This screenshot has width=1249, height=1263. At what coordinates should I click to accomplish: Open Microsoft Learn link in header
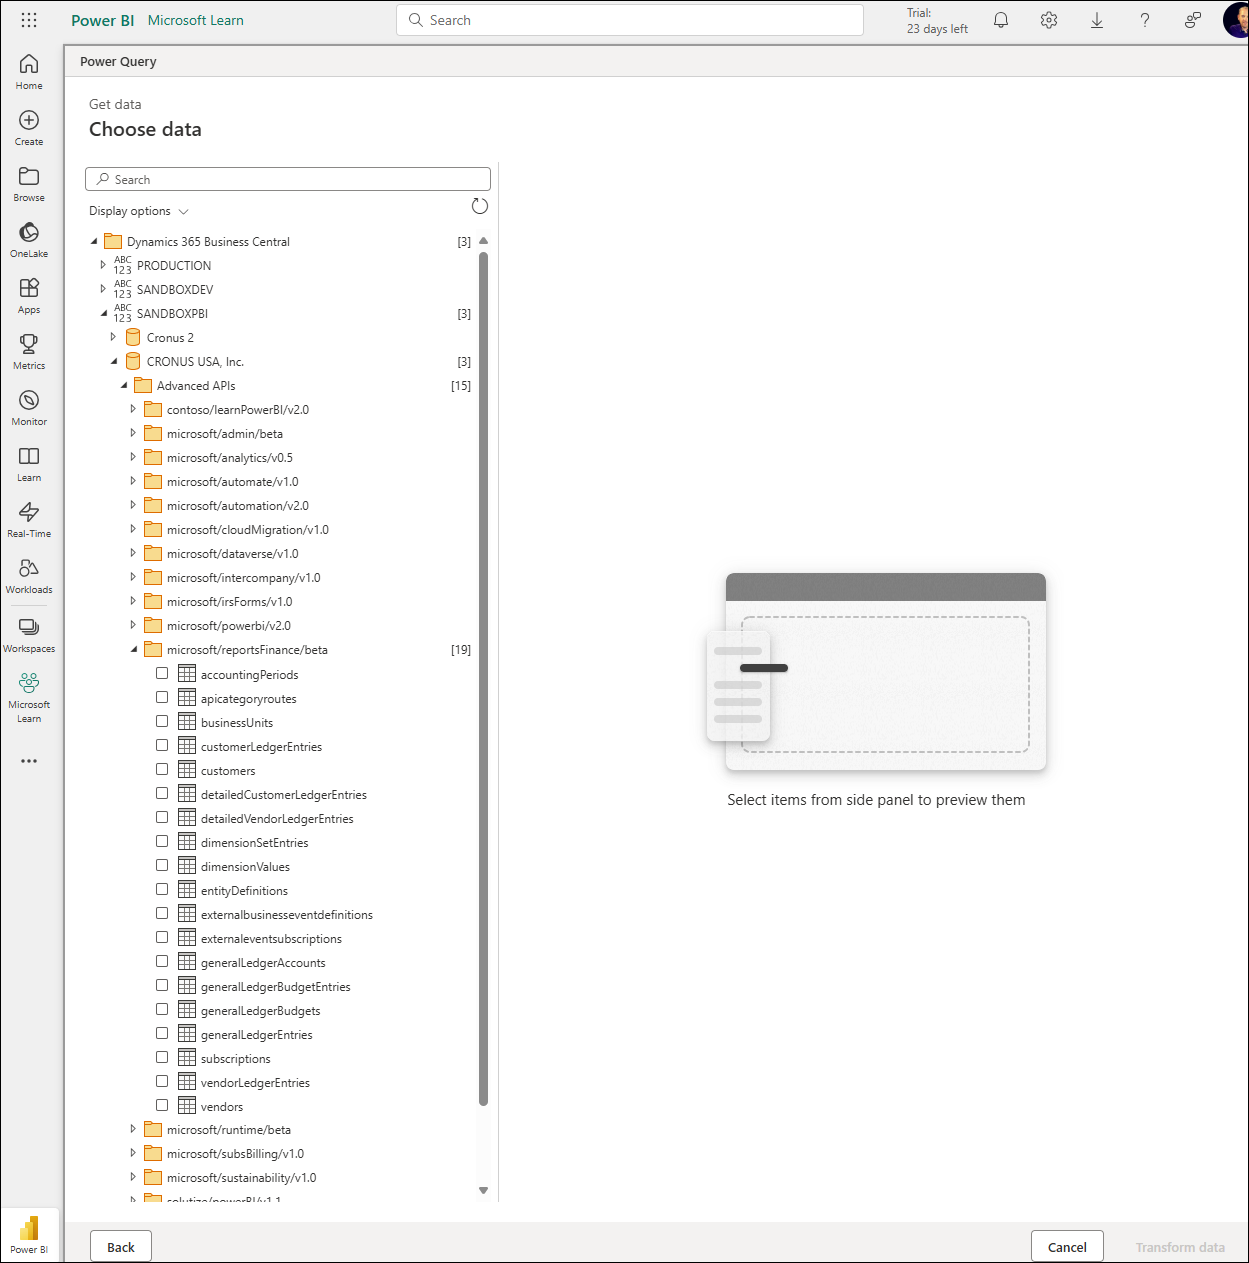[195, 20]
